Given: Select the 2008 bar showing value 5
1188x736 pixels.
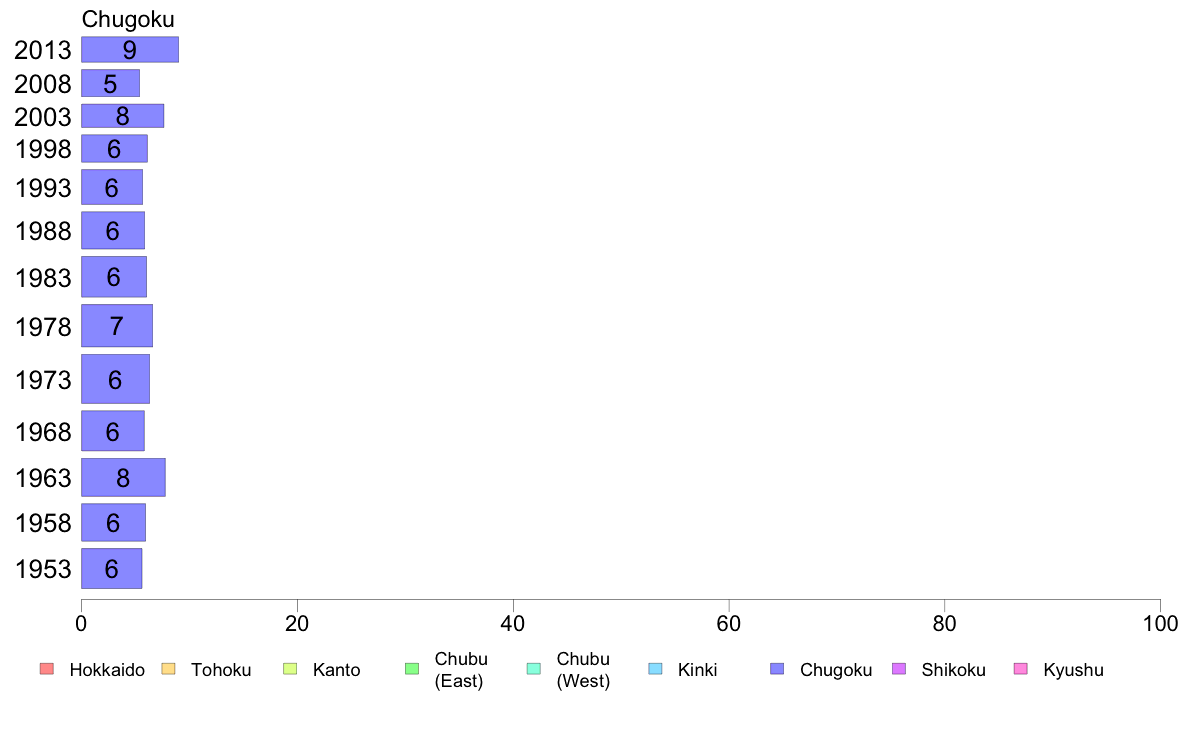Looking at the screenshot, I should click(x=111, y=83).
